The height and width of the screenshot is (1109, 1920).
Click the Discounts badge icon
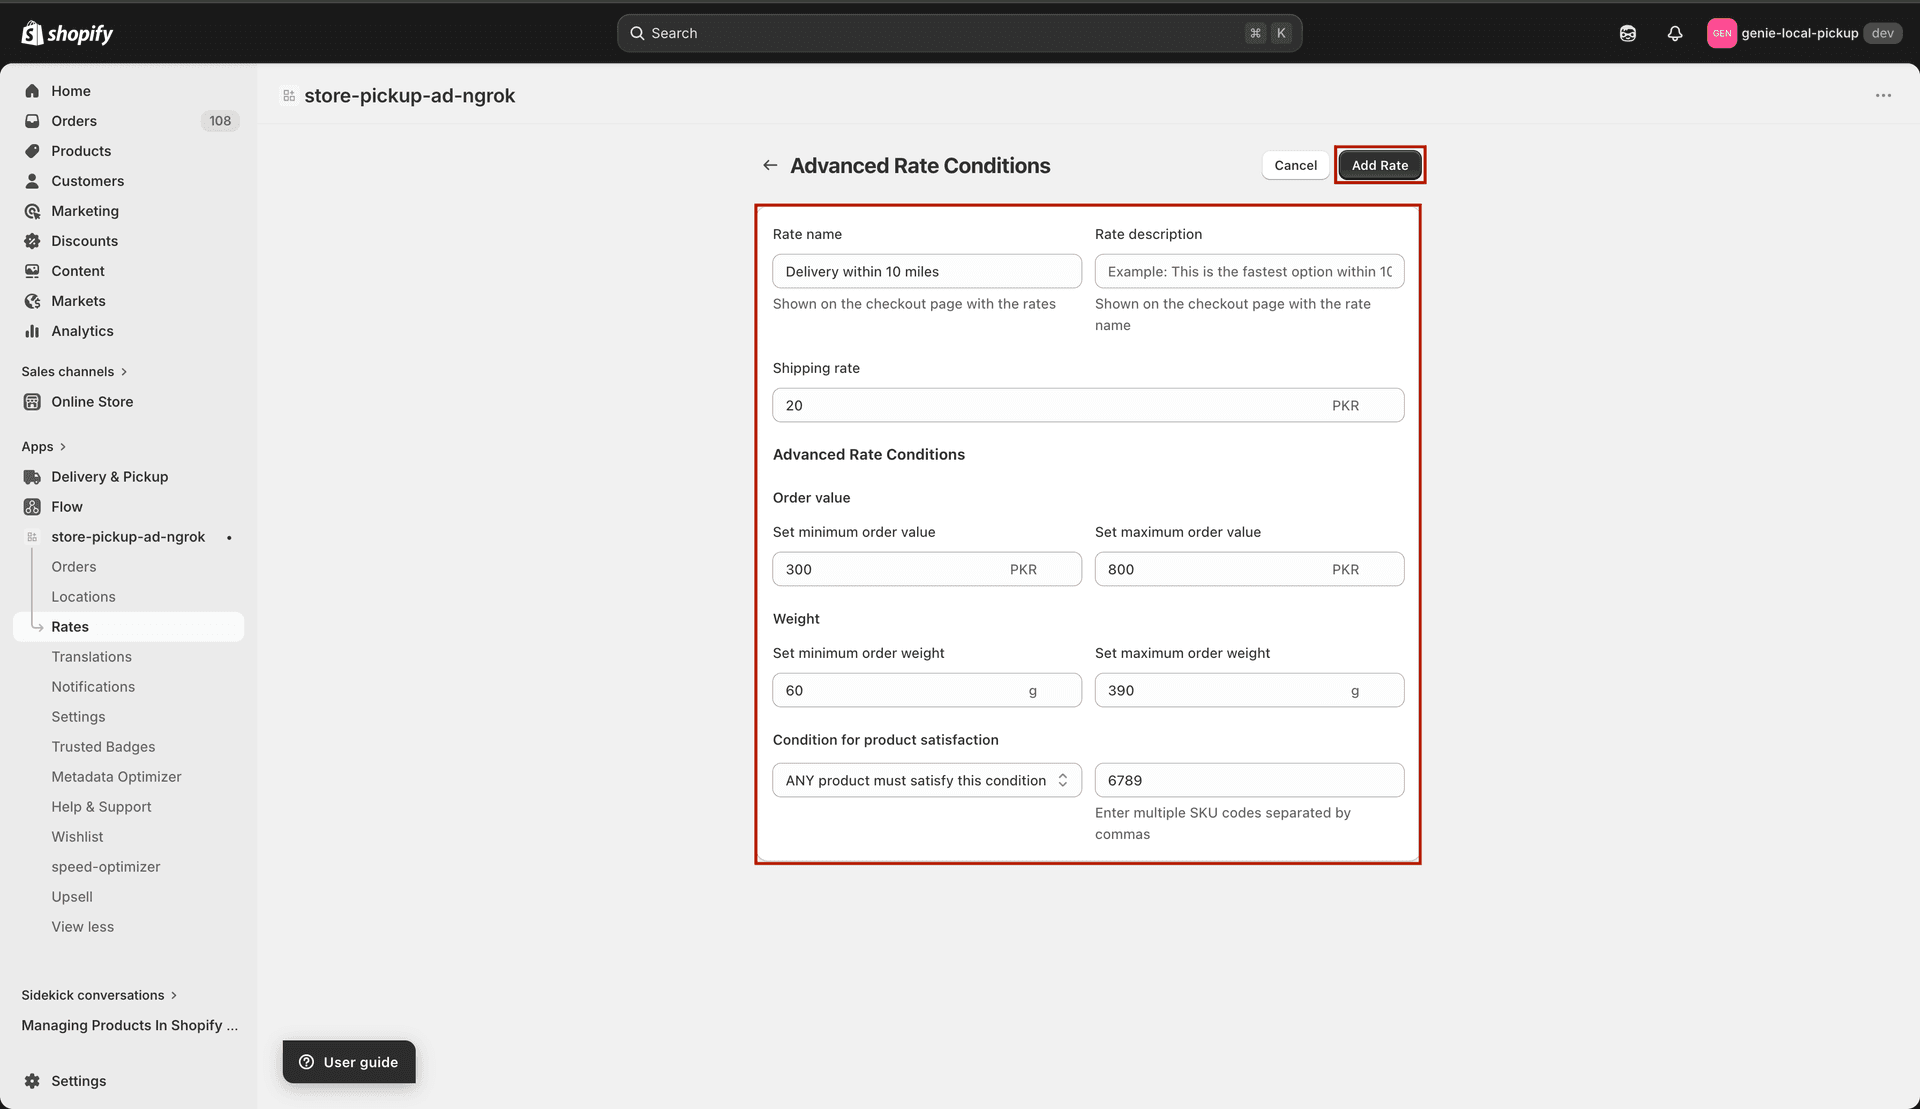click(32, 241)
